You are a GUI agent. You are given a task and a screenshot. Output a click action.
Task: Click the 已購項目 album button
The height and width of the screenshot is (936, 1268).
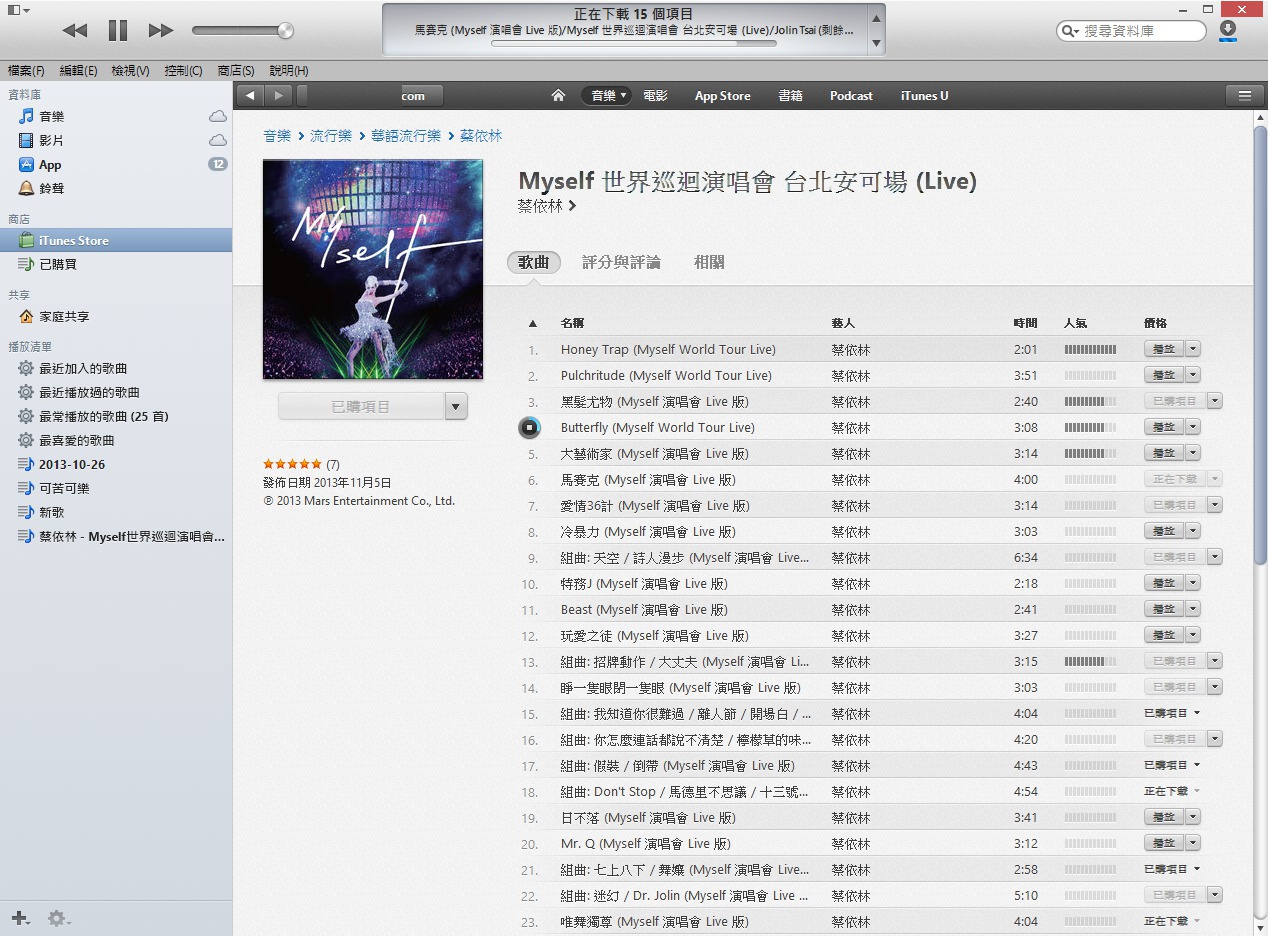coord(360,407)
